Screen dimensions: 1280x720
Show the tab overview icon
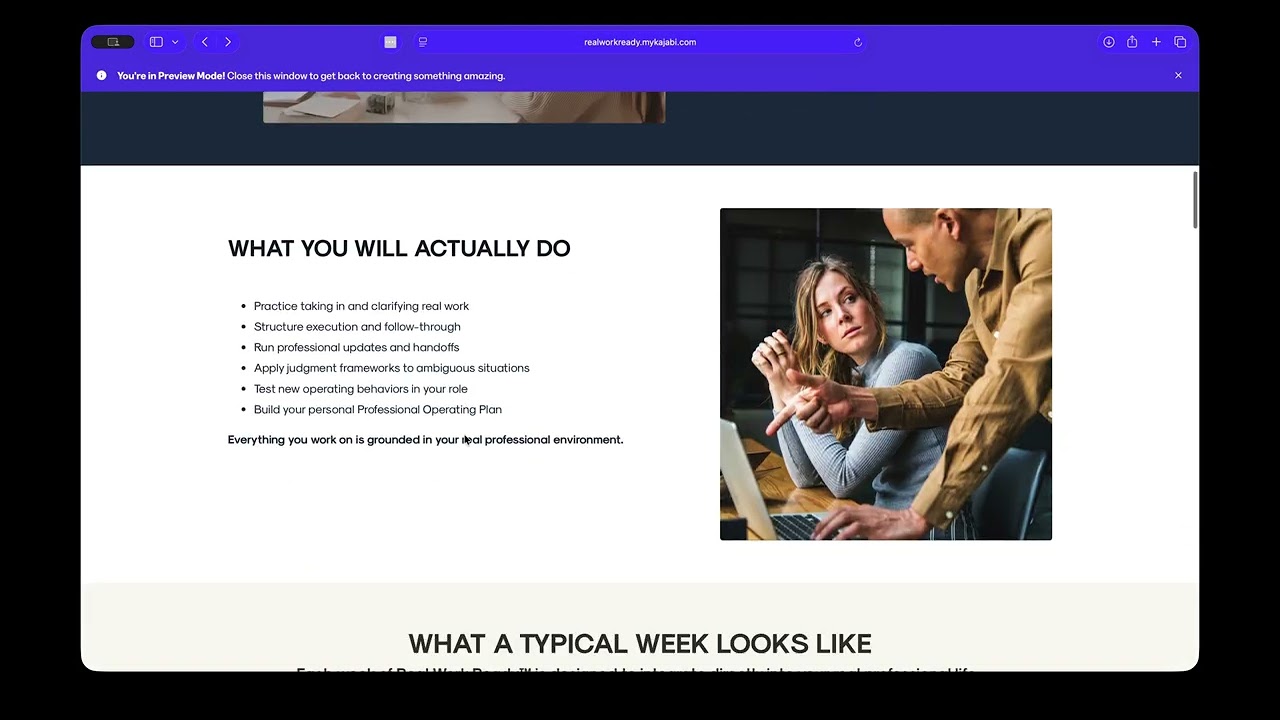click(x=1180, y=42)
